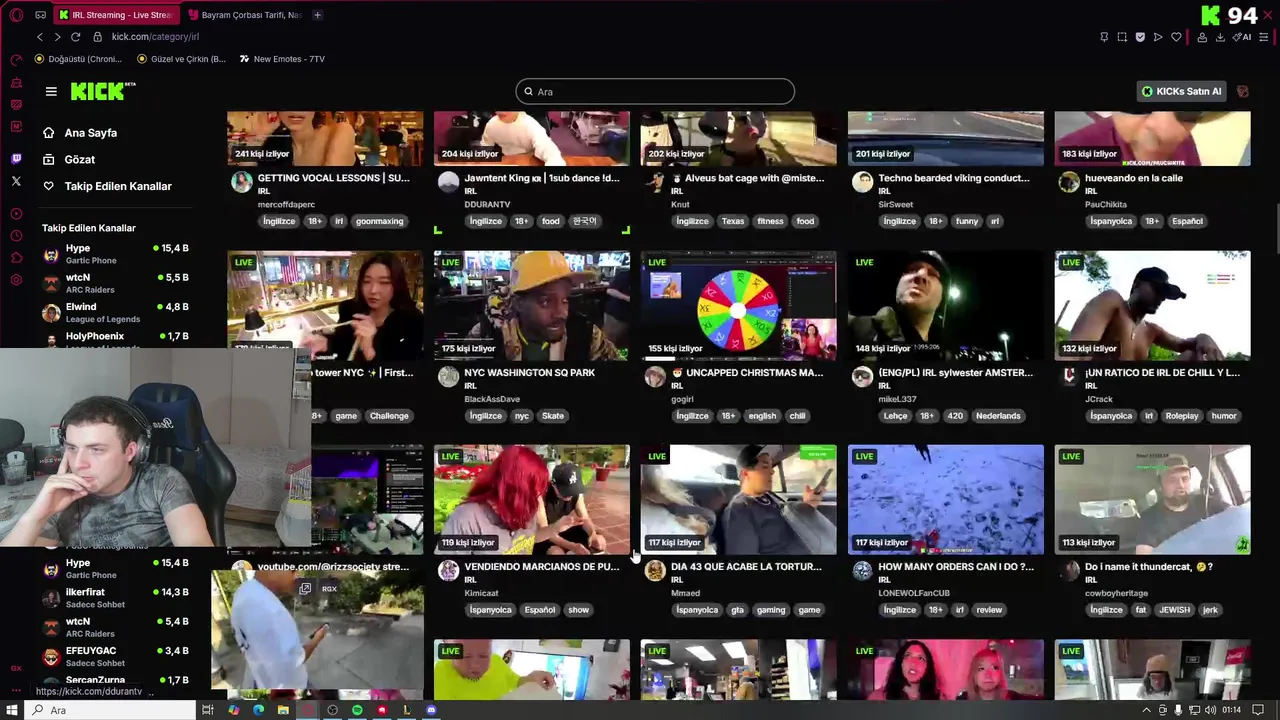This screenshot has width=1280, height=720.
Task: Open Hype Gartic Phone followed channel
Action: 116,254
